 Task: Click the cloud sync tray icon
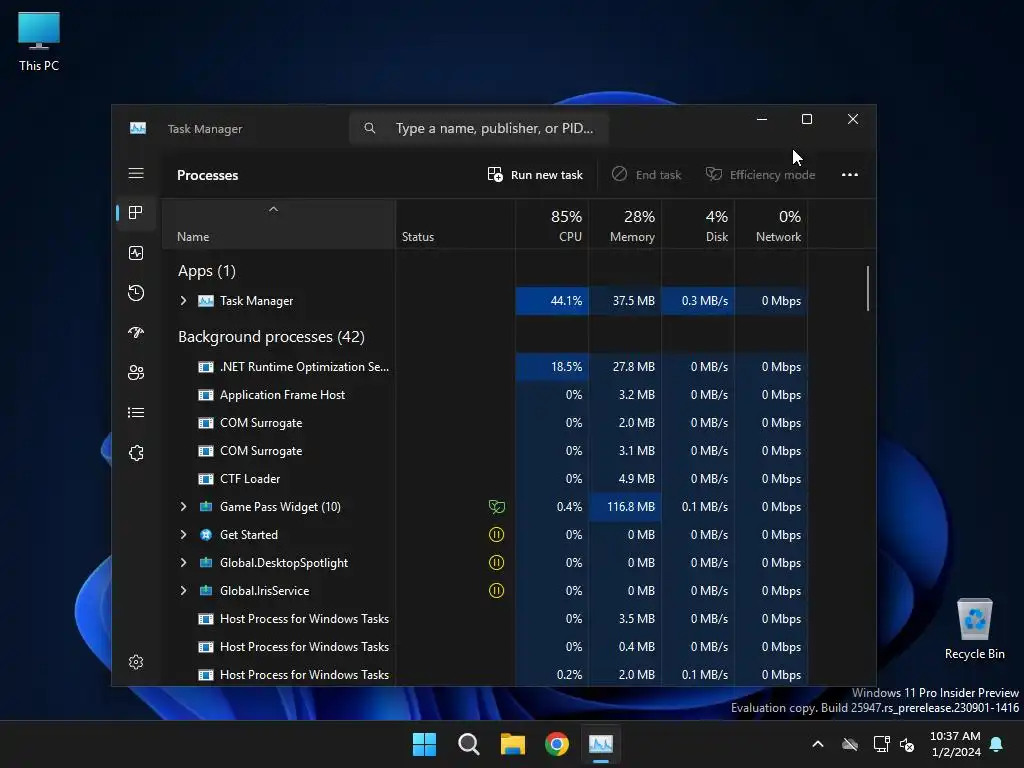point(850,744)
